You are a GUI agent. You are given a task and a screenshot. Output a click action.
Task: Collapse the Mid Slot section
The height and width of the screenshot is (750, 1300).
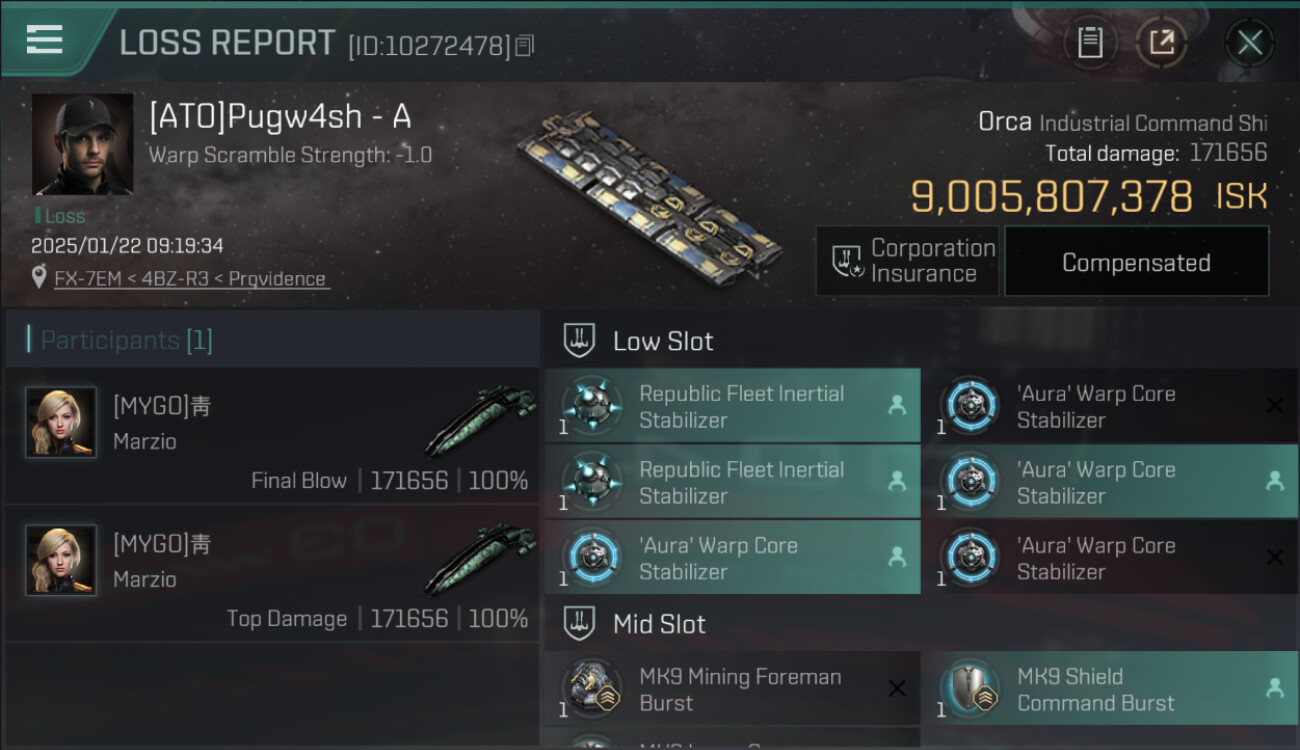[x=580, y=624]
